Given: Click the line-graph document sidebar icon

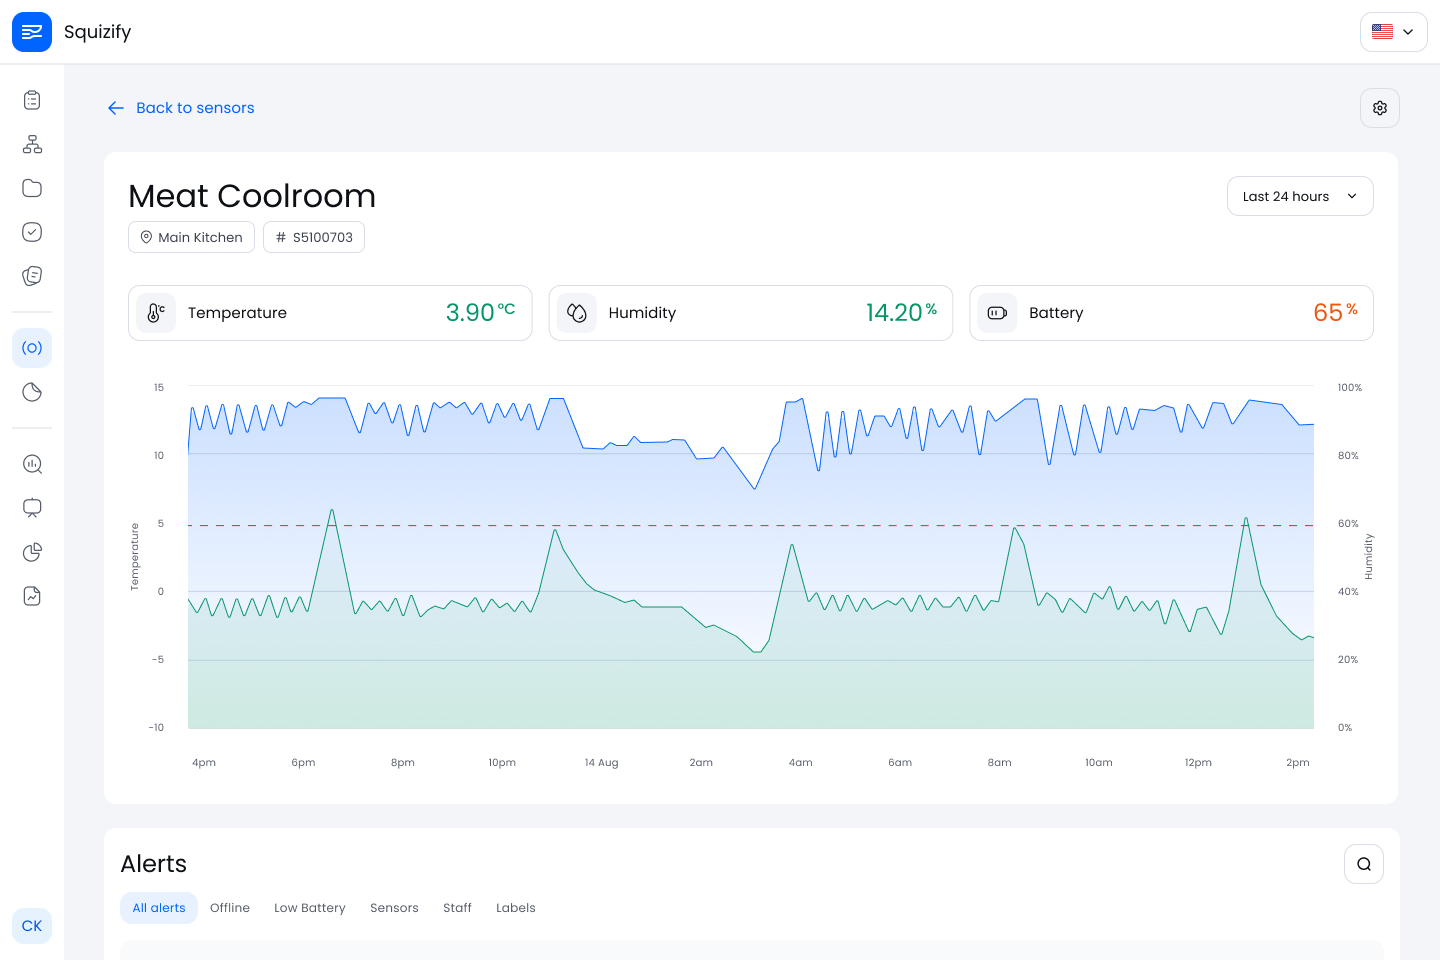Looking at the screenshot, I should point(32,596).
